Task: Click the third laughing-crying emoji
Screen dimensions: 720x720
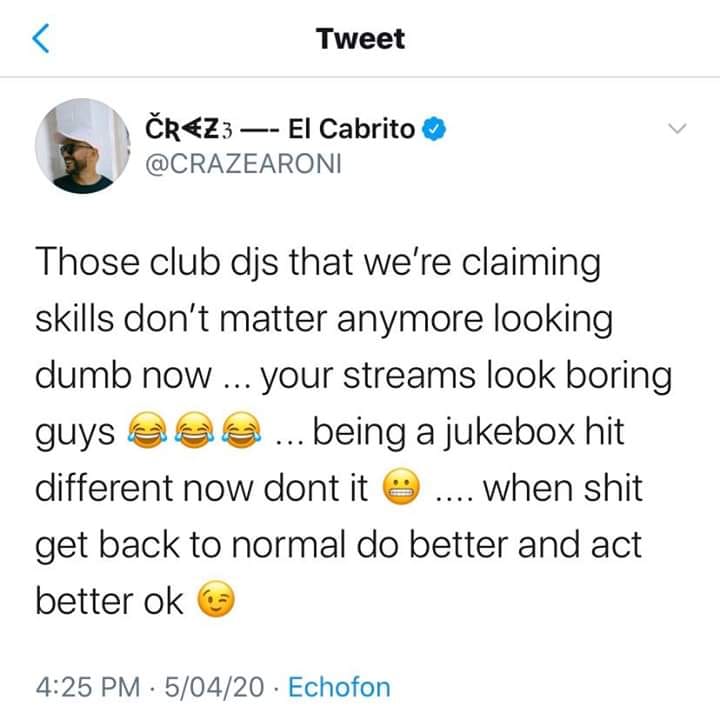Action: tap(242, 430)
